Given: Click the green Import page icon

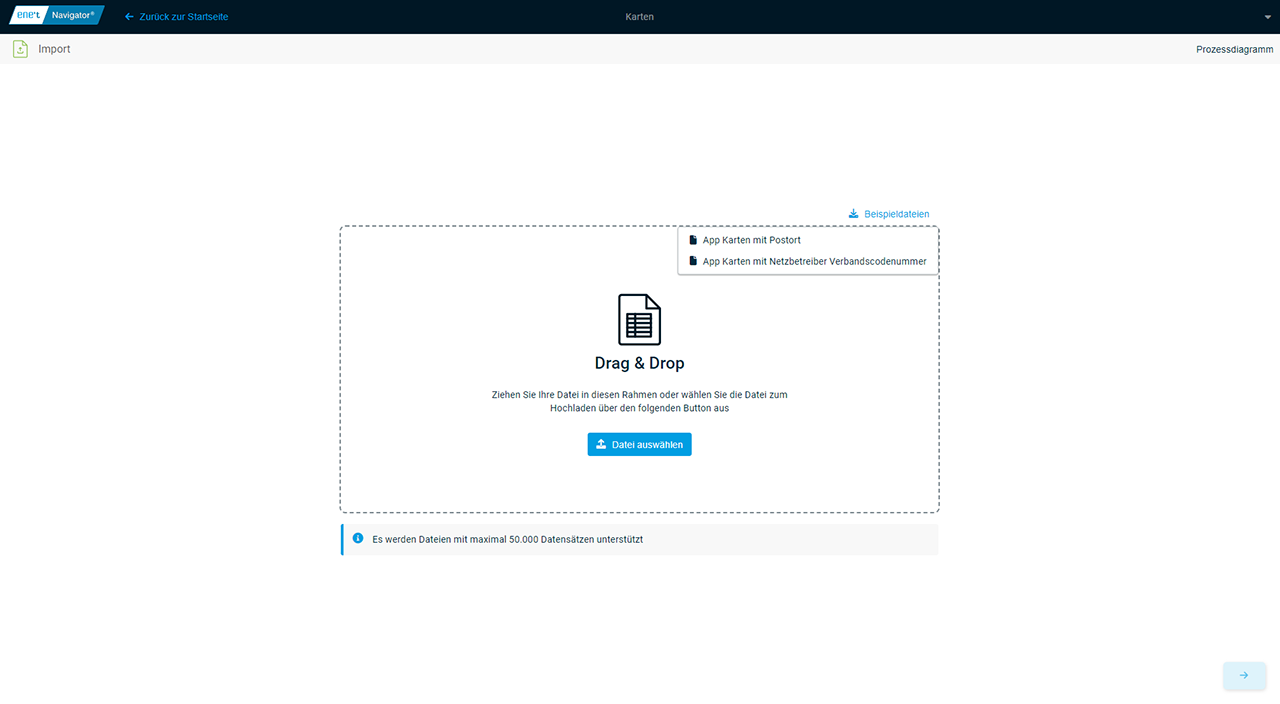Looking at the screenshot, I should click(x=20, y=49).
